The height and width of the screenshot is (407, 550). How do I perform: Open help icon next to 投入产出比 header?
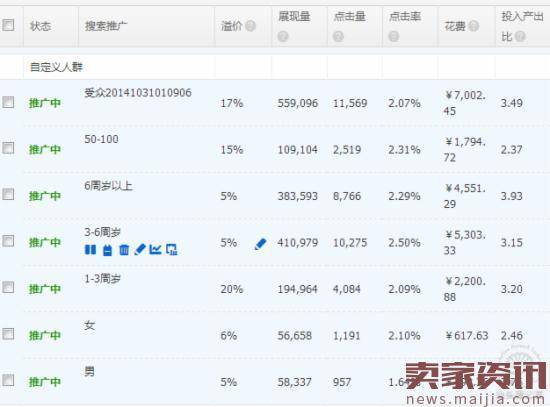pos(520,36)
